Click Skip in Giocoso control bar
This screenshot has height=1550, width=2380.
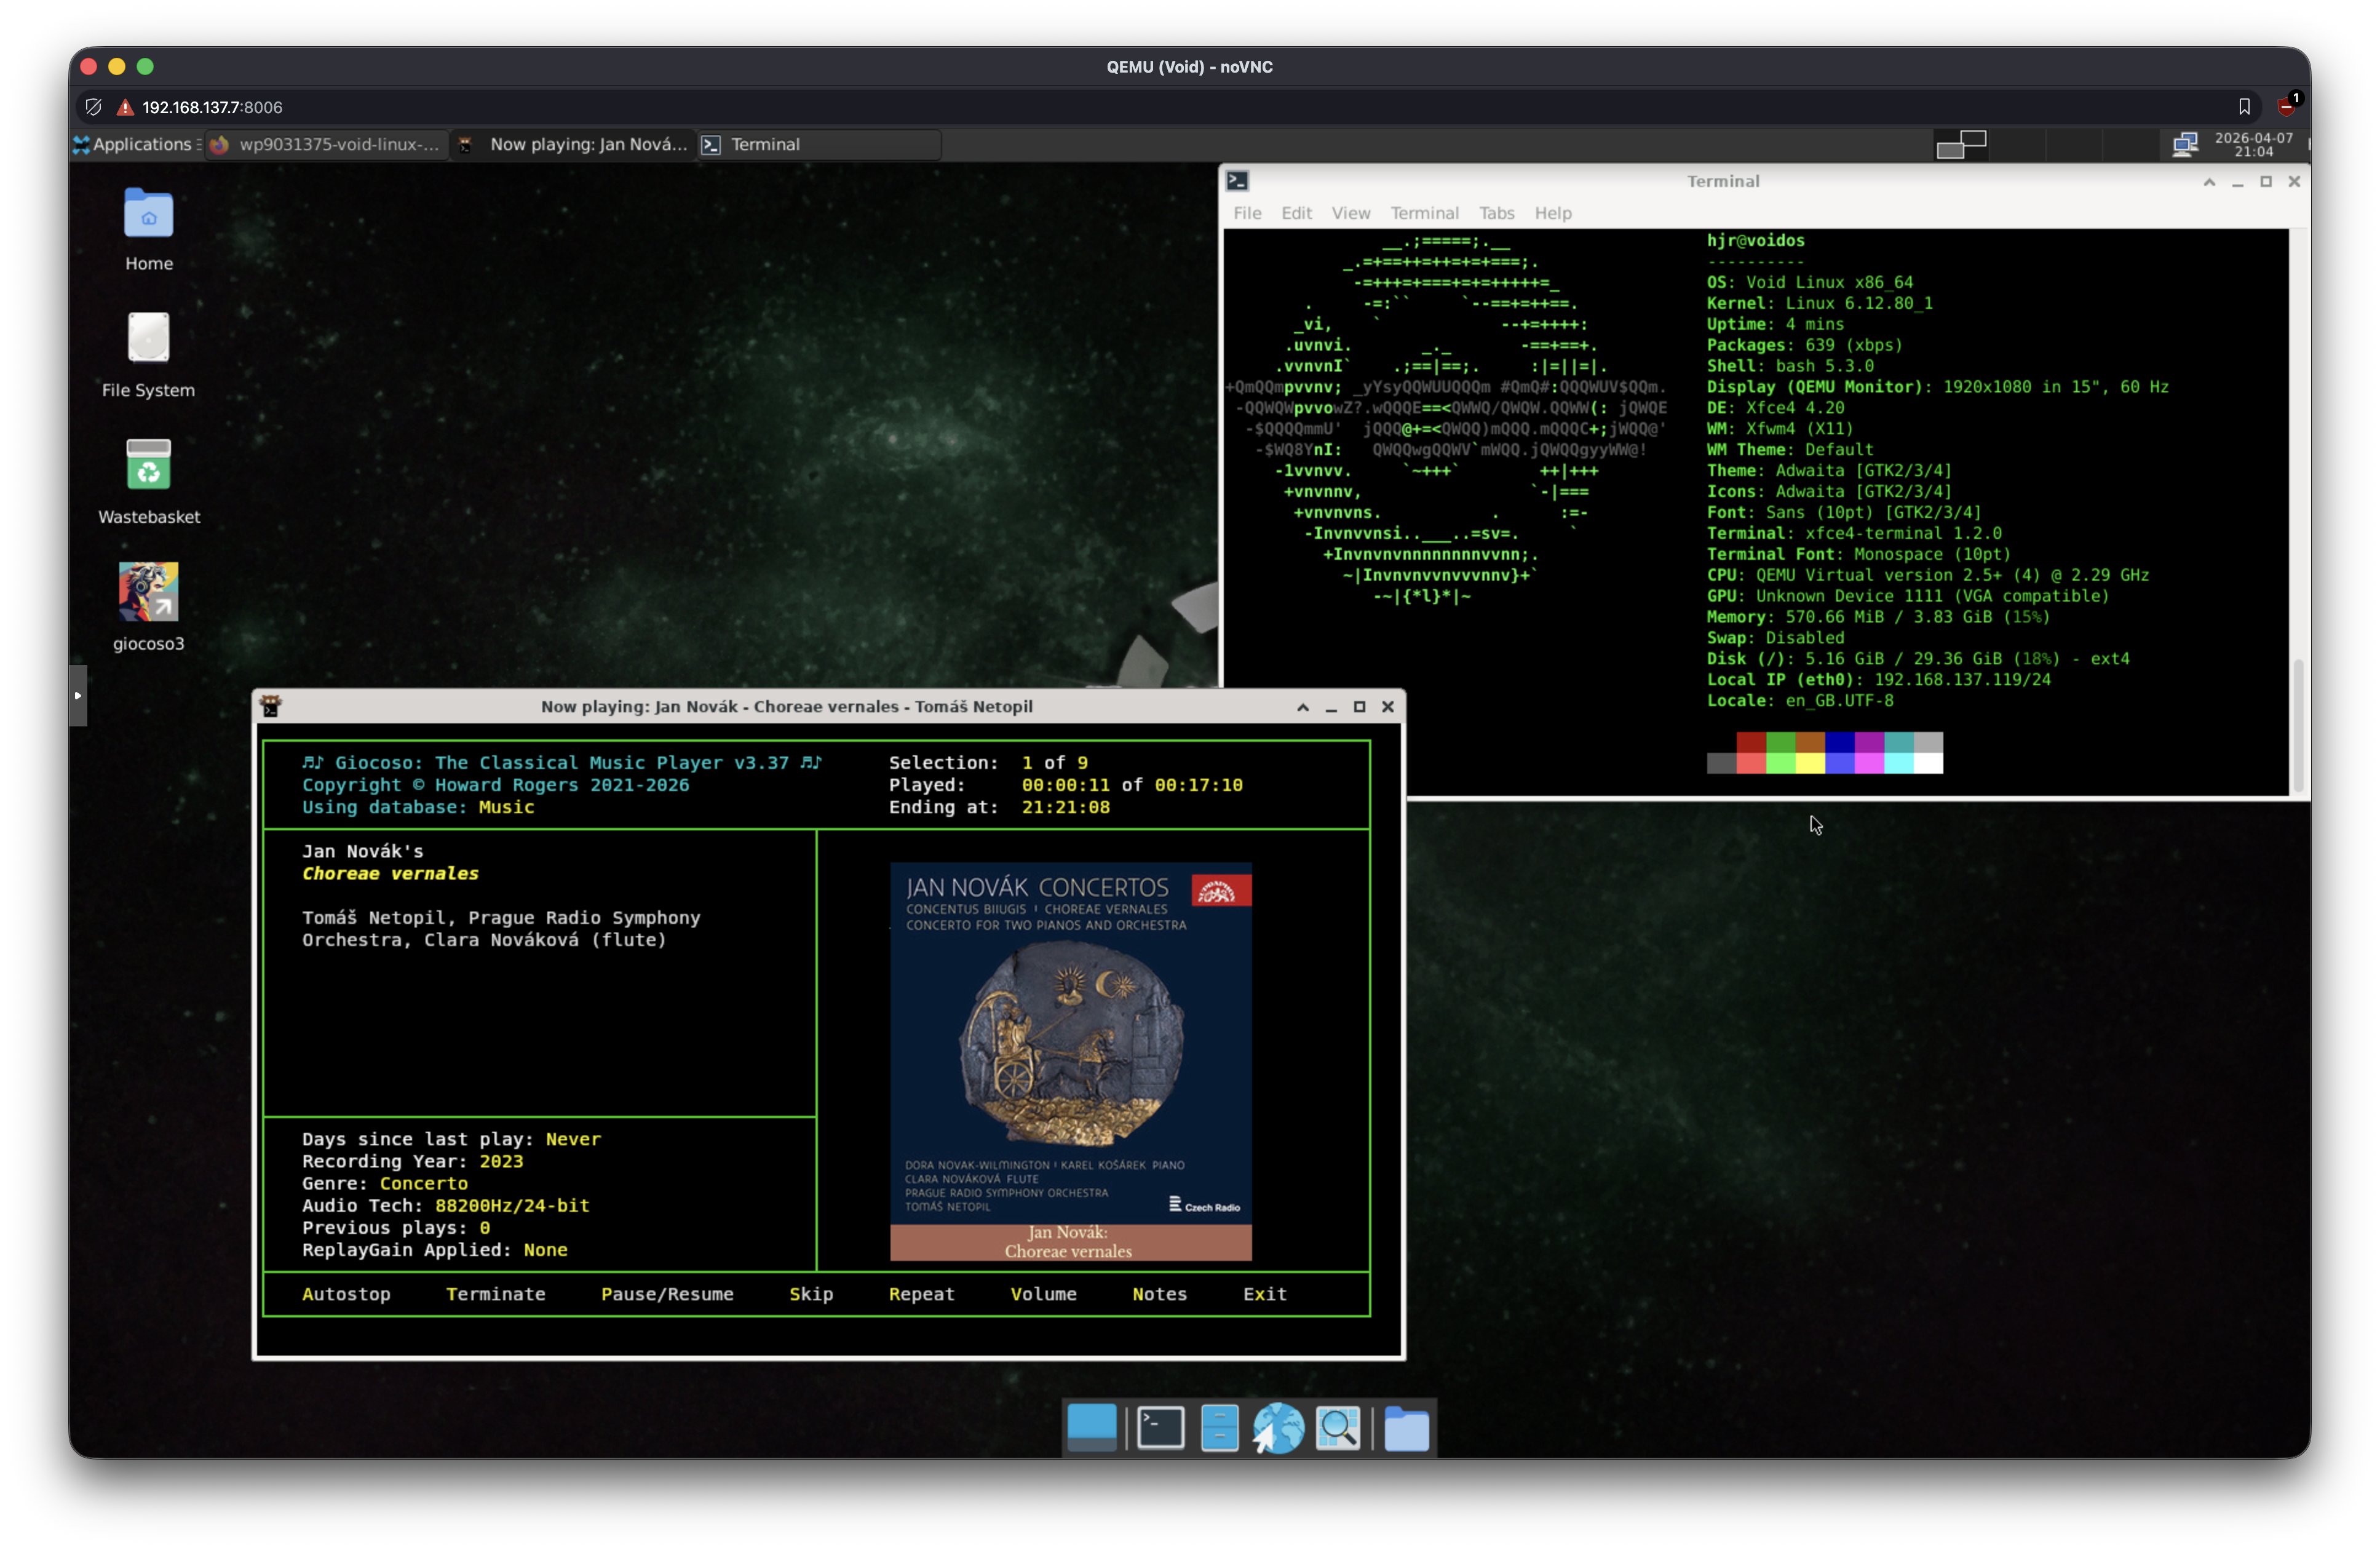(810, 1294)
